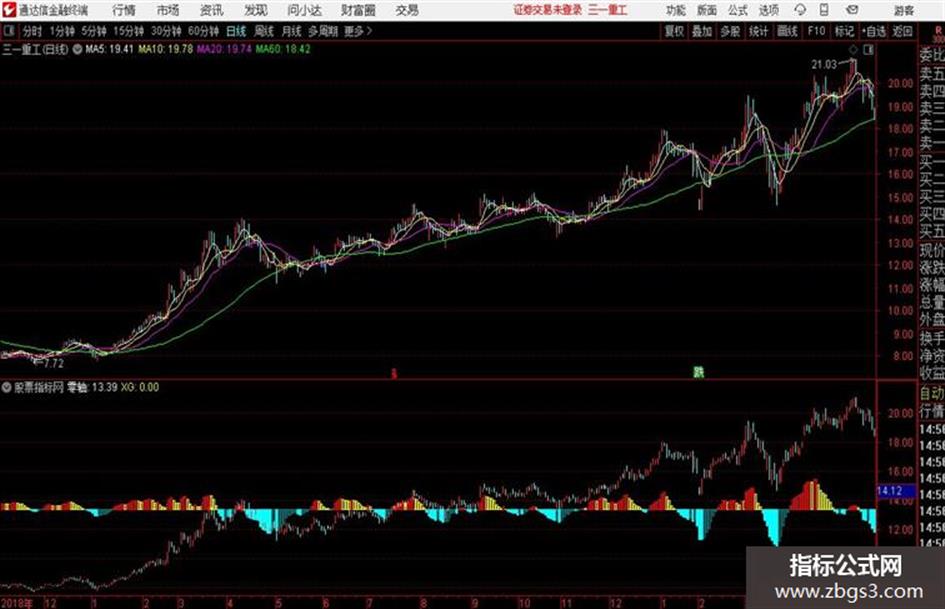Click the 7.72 low price label

[54, 364]
